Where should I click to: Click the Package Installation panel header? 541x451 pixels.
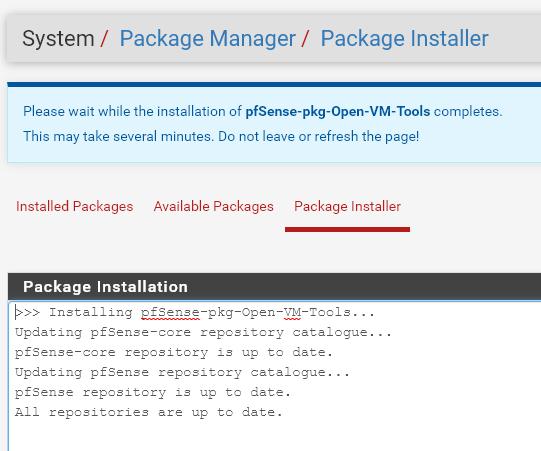tap(274, 286)
